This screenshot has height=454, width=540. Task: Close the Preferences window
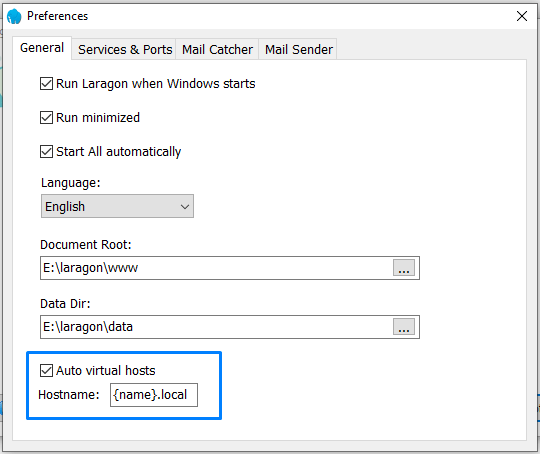tap(522, 16)
